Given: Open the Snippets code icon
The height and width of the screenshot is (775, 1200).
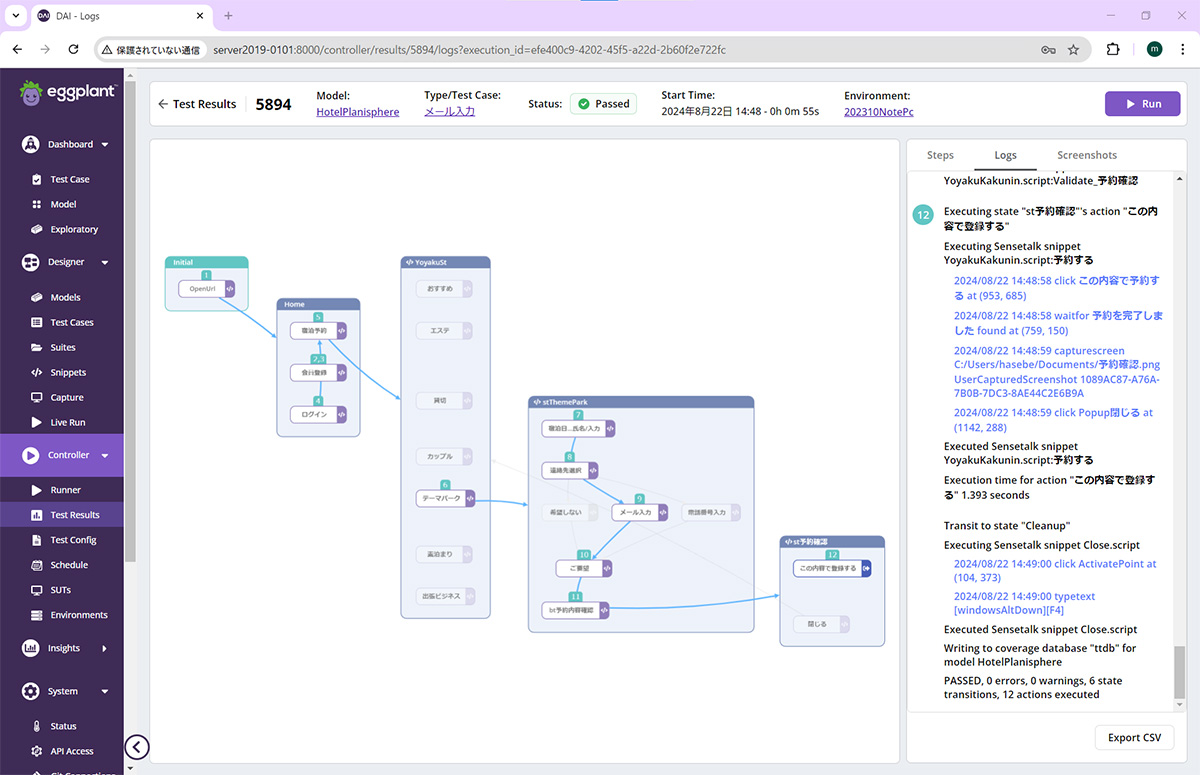Looking at the screenshot, I should pyautogui.click(x=37, y=372).
